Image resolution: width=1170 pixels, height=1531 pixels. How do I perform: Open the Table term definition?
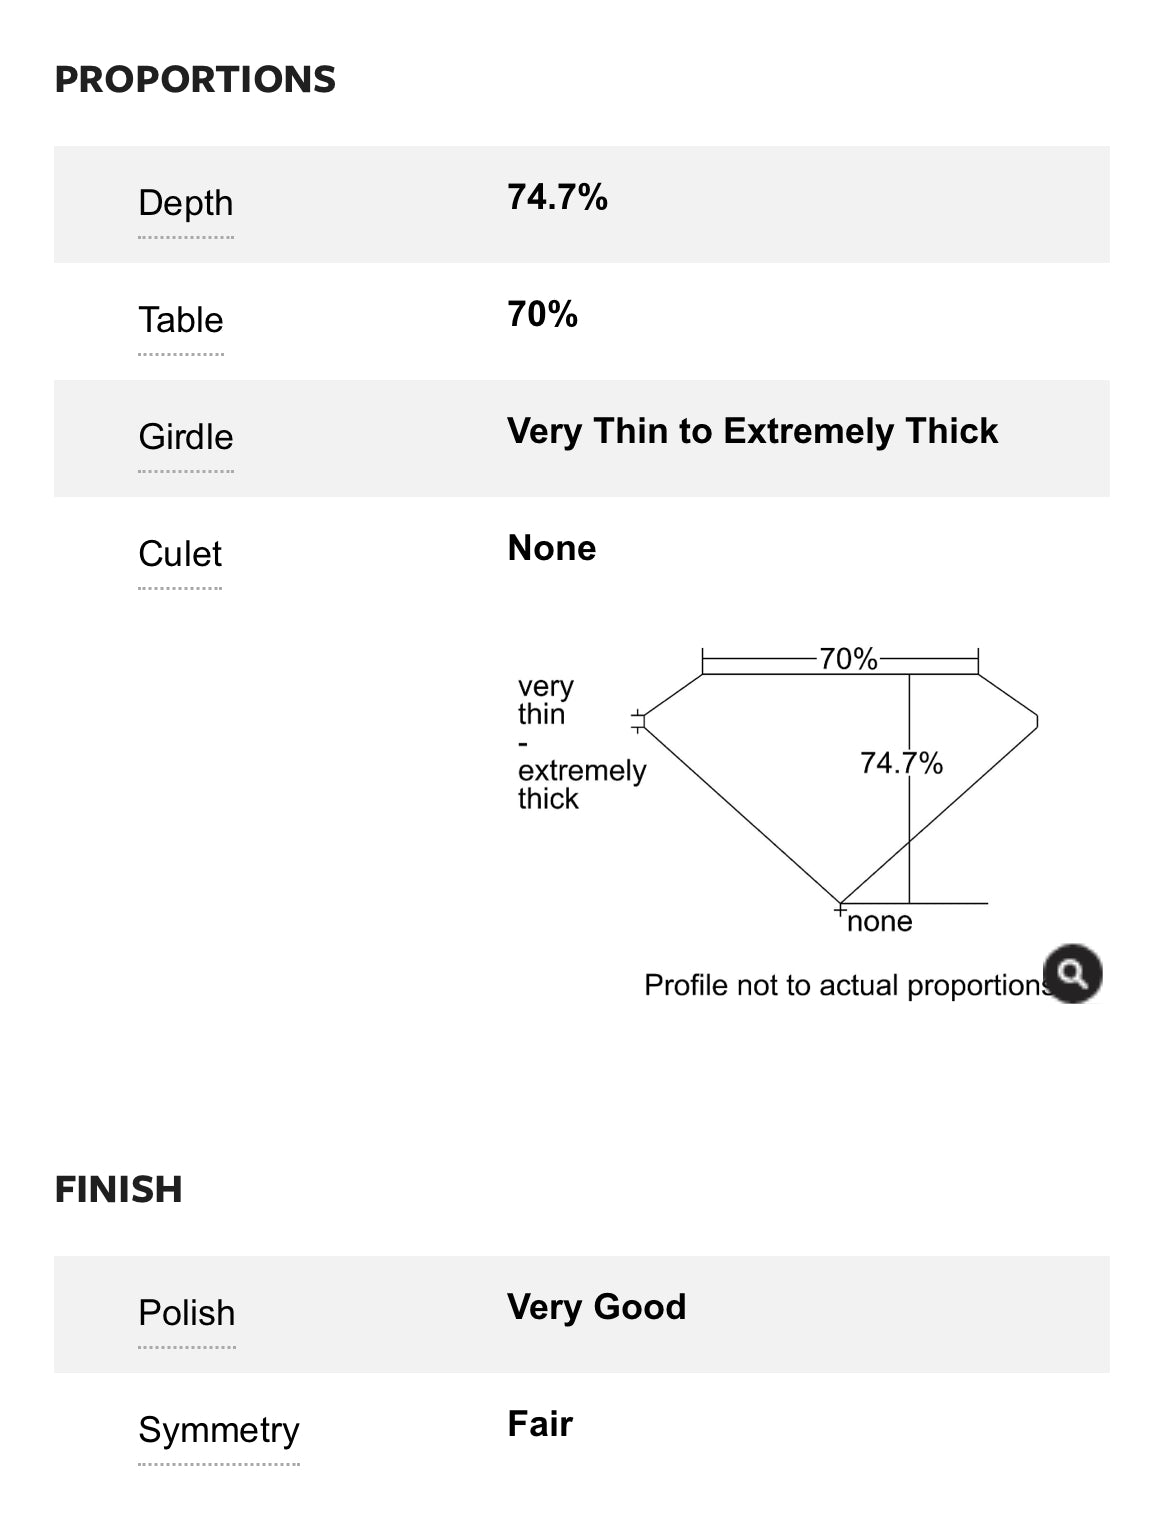tap(180, 320)
